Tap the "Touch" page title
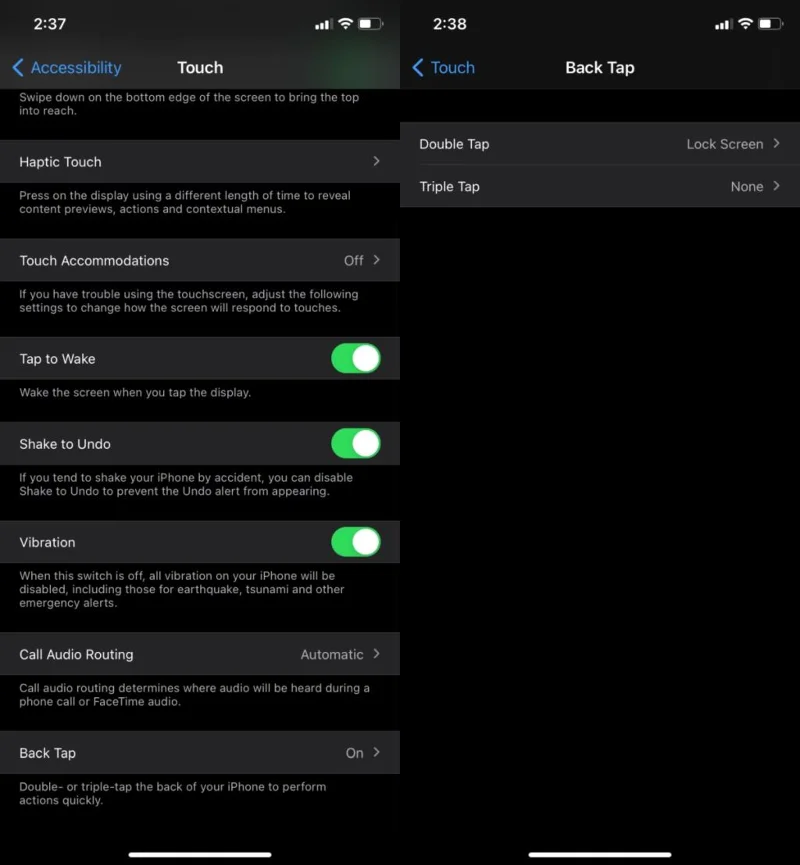Screen dimensions: 800x865 (200, 67)
